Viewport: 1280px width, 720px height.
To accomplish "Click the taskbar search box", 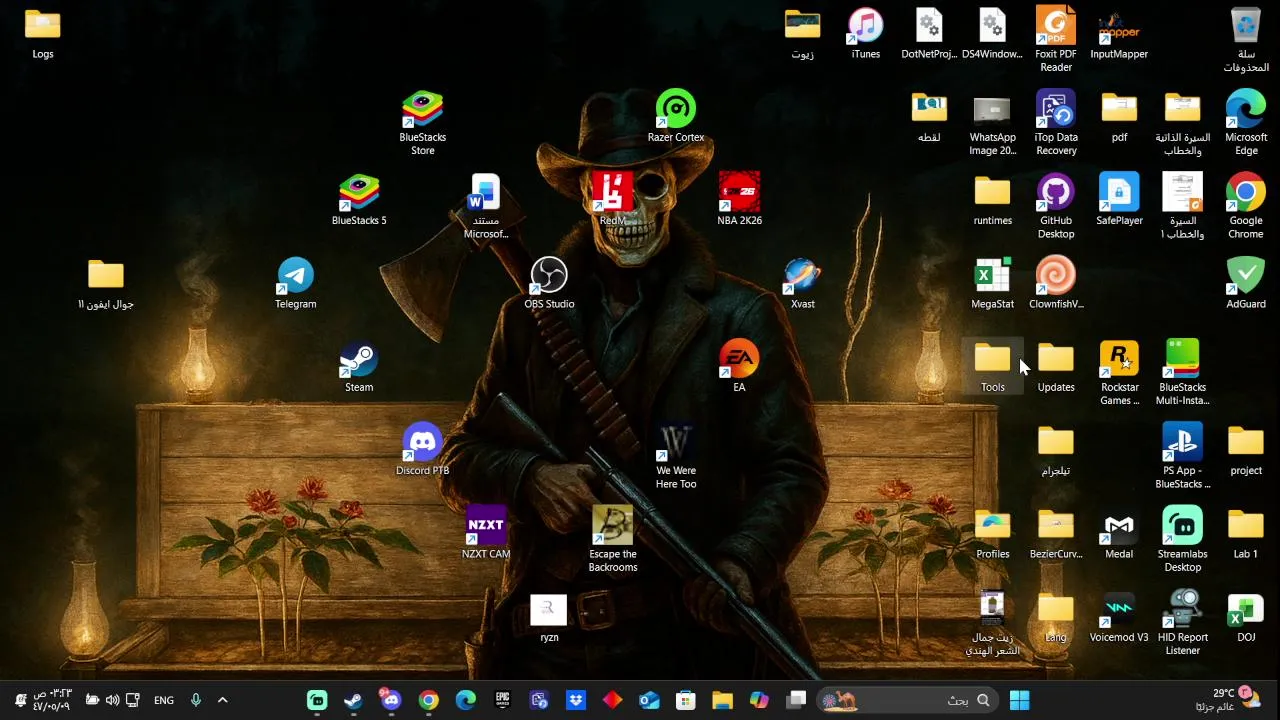I will pos(909,700).
